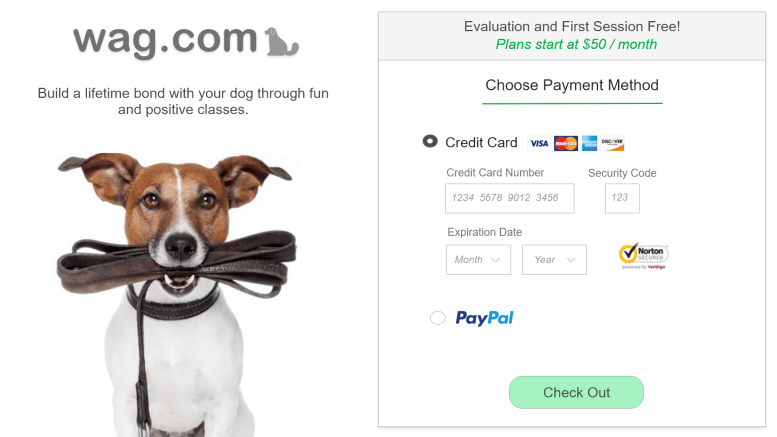Click the Discover card icon
Screen dimensions: 777x437
pos(612,143)
